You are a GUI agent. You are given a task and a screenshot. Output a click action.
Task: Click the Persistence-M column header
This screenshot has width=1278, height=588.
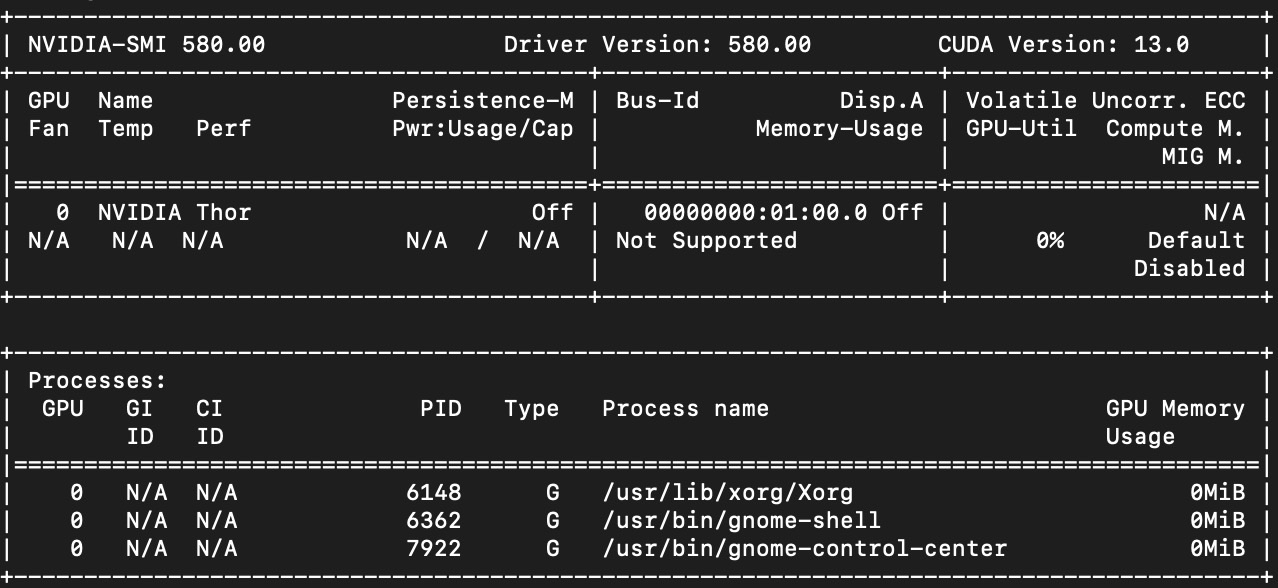(x=482, y=101)
